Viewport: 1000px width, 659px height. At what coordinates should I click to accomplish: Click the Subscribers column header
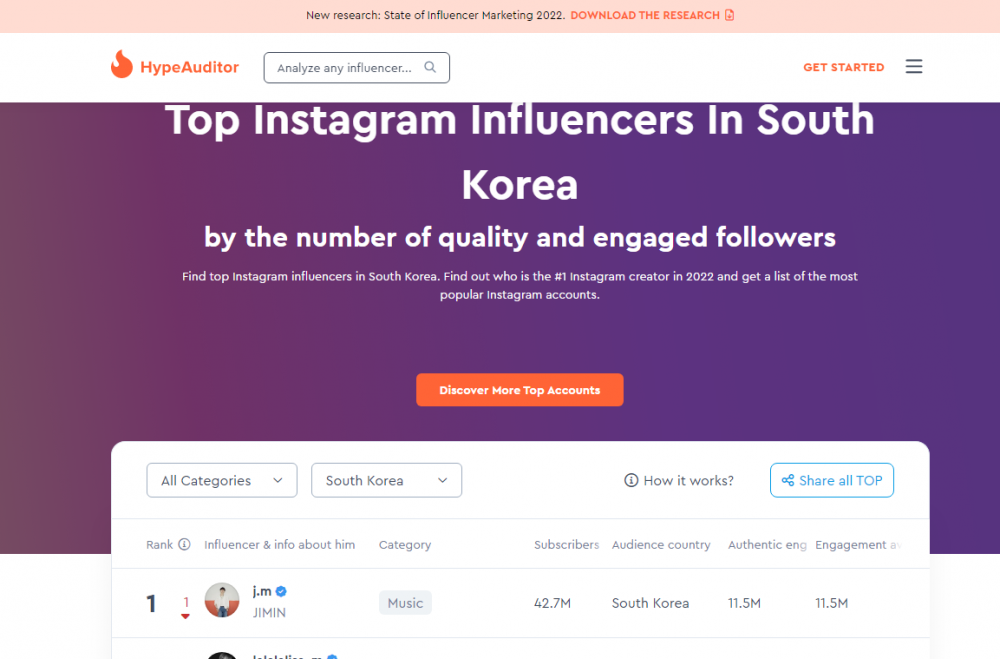[x=566, y=544]
